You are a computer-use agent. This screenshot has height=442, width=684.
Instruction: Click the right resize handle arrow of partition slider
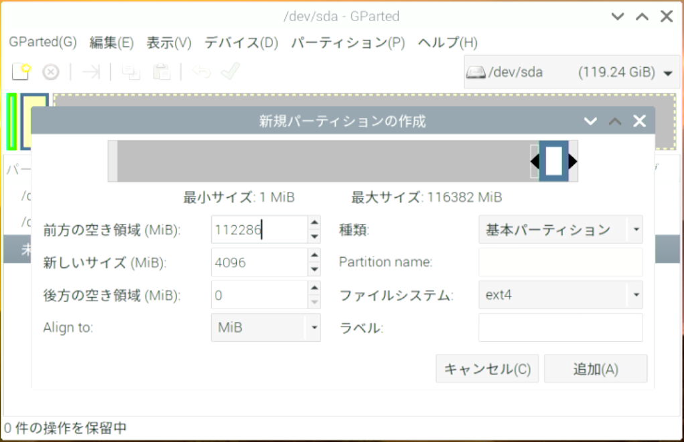(x=573, y=161)
